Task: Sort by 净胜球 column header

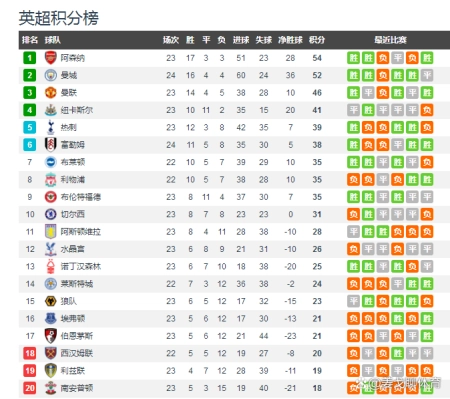Action: (x=290, y=40)
